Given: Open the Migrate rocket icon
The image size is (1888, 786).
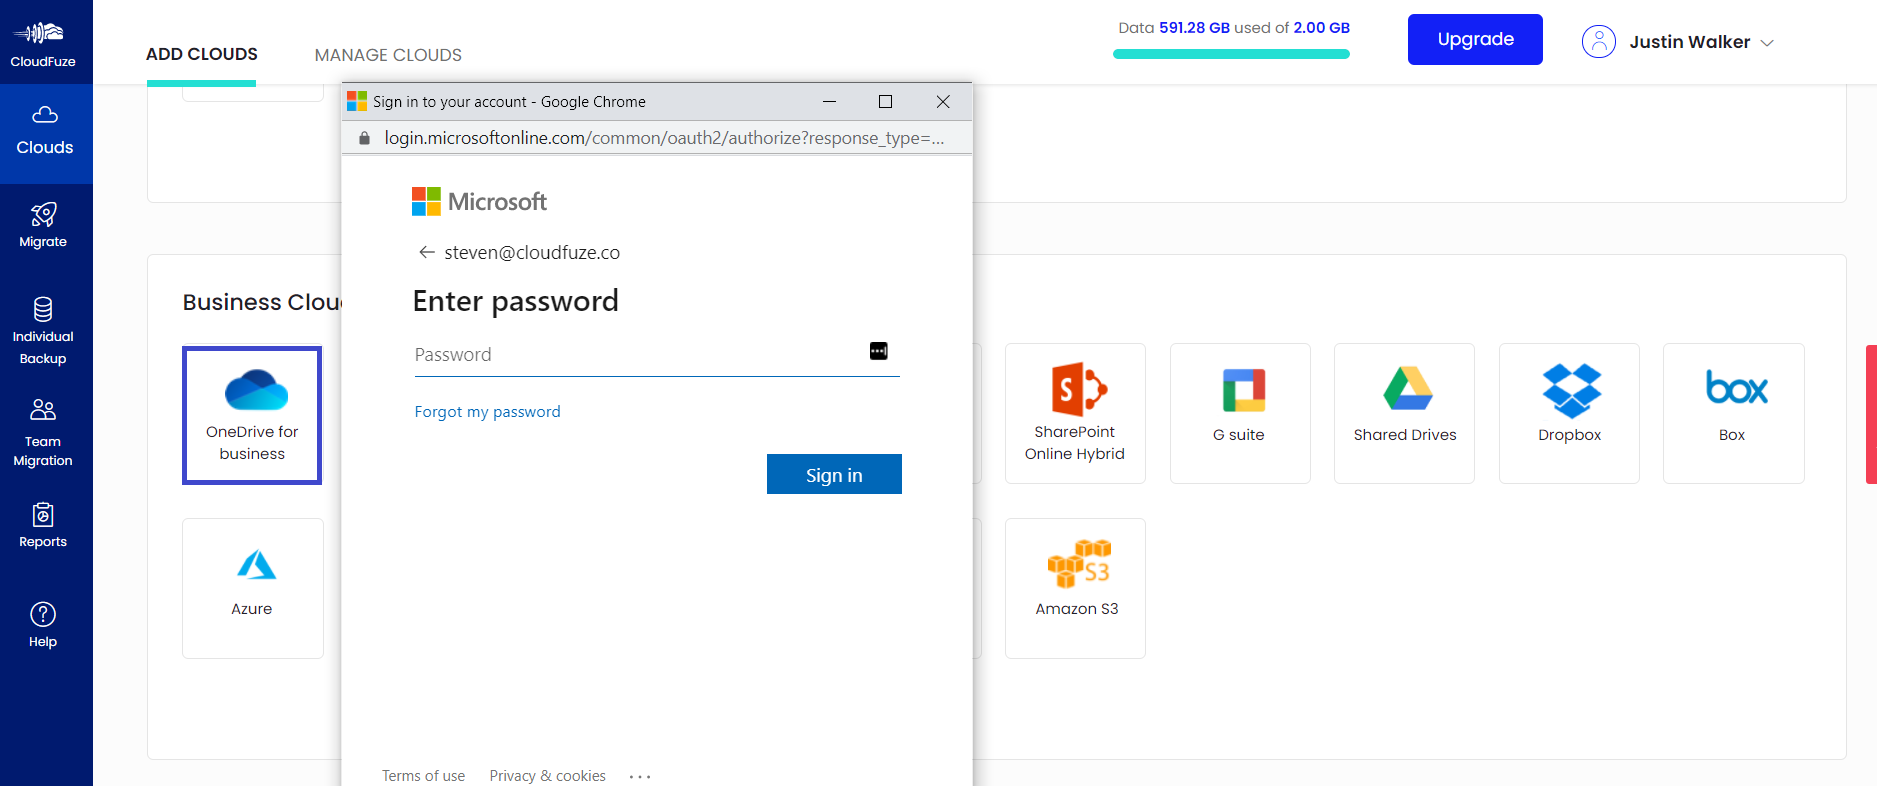Looking at the screenshot, I should pyautogui.click(x=43, y=214).
